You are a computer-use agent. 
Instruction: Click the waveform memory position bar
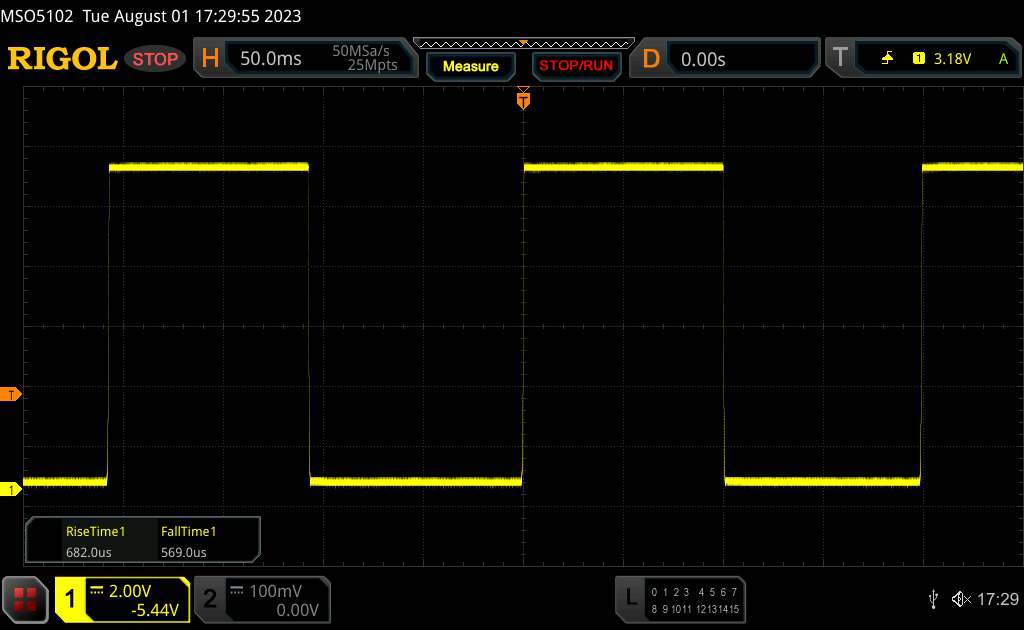(x=524, y=44)
